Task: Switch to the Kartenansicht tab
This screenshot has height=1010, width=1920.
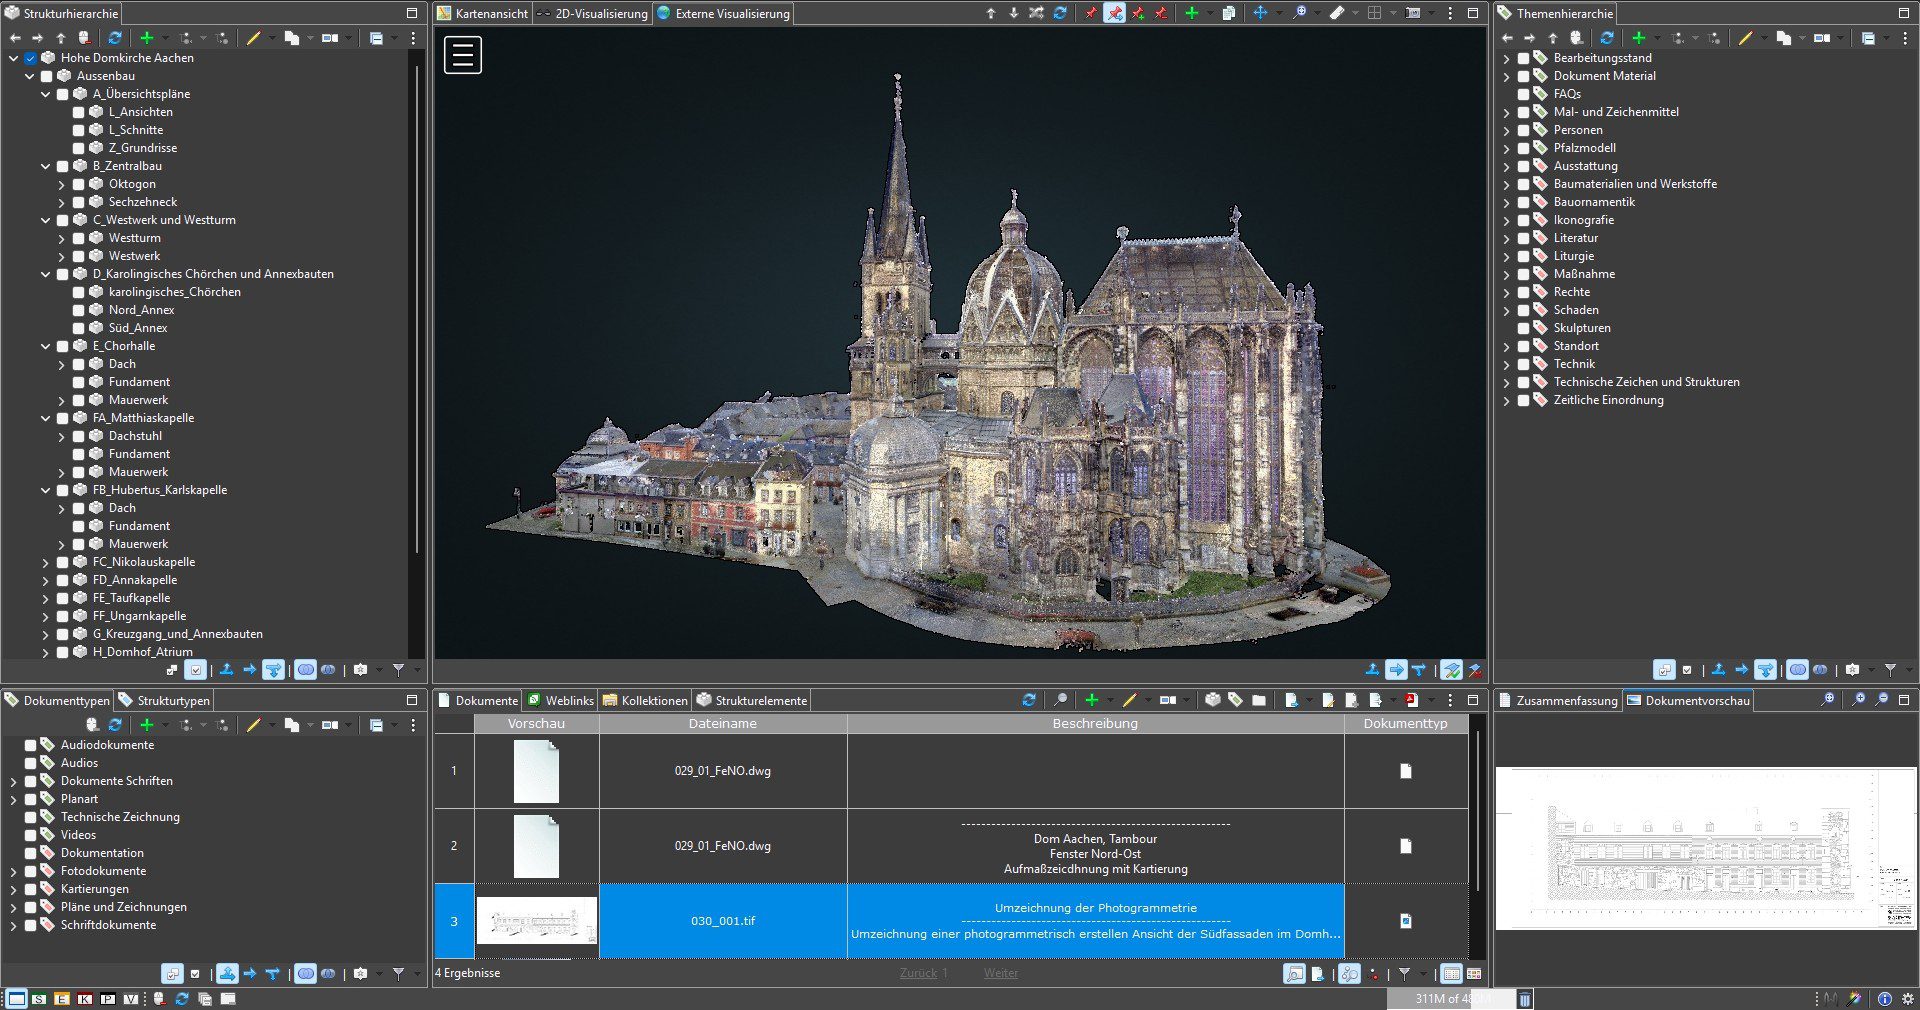Action: (482, 13)
